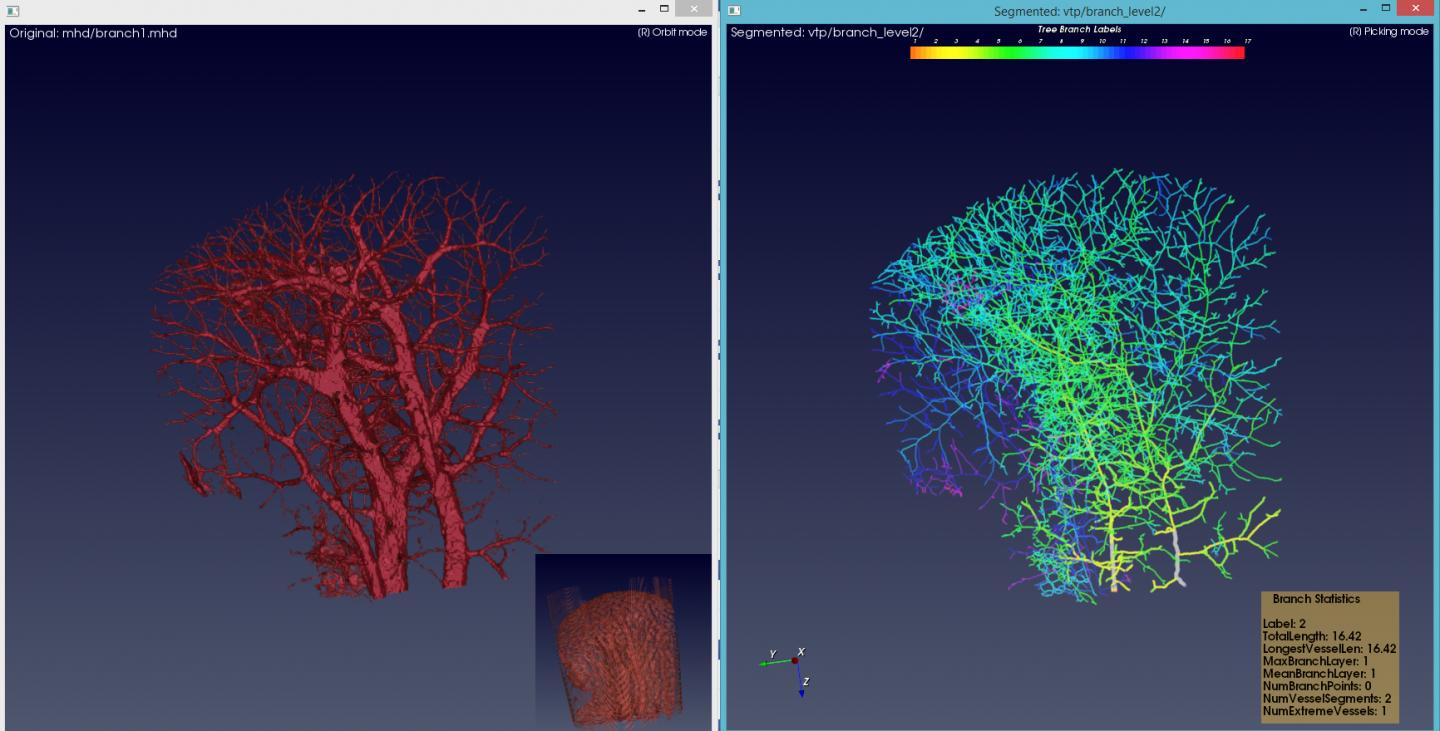Click the Segmented window title bar text
Viewport: 1440px width, 731px height.
[1079, 11]
